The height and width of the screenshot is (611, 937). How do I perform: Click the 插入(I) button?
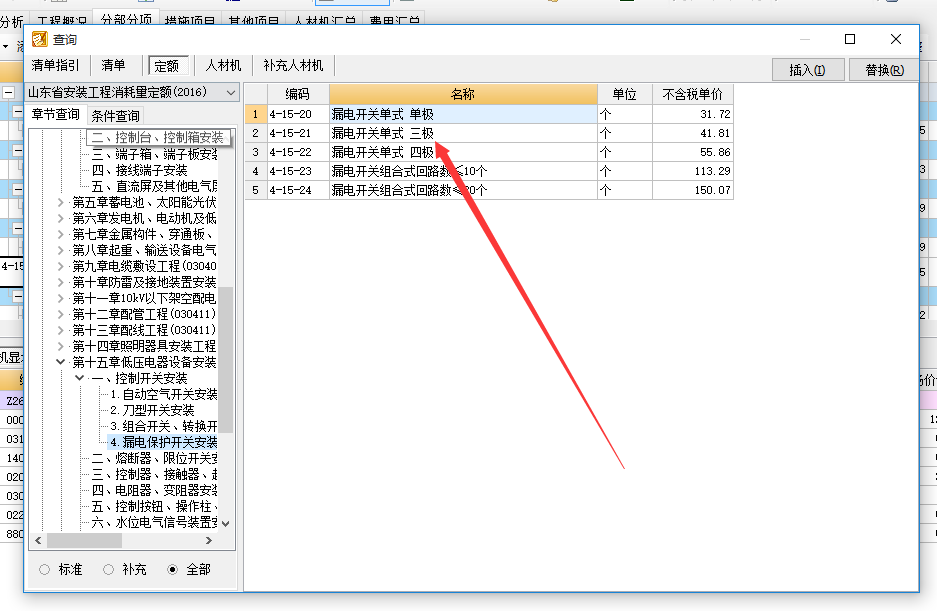[807, 70]
